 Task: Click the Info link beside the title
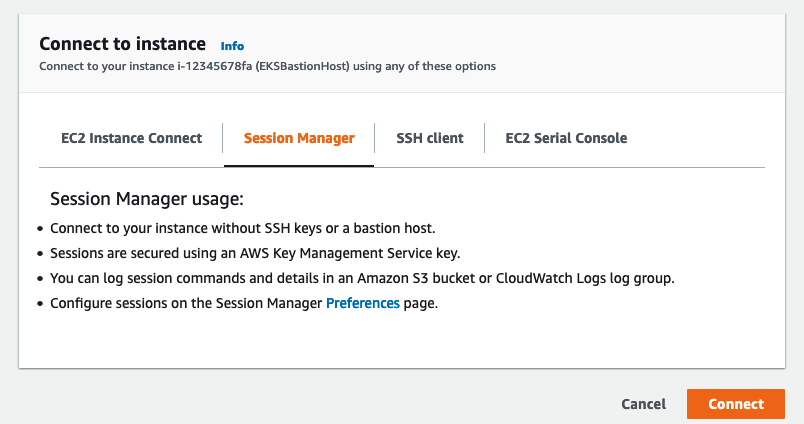pos(232,46)
